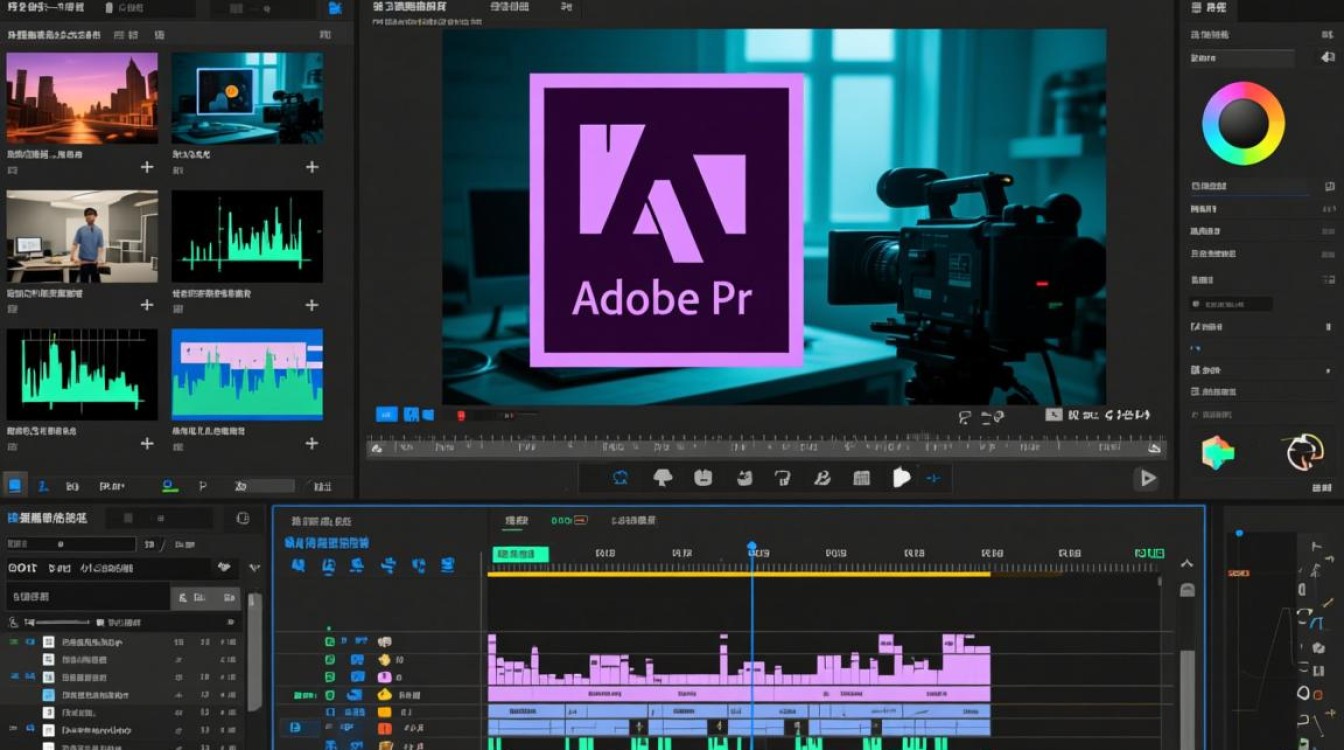Click the blue loop icon in monitor toolbar

[x=620, y=478]
